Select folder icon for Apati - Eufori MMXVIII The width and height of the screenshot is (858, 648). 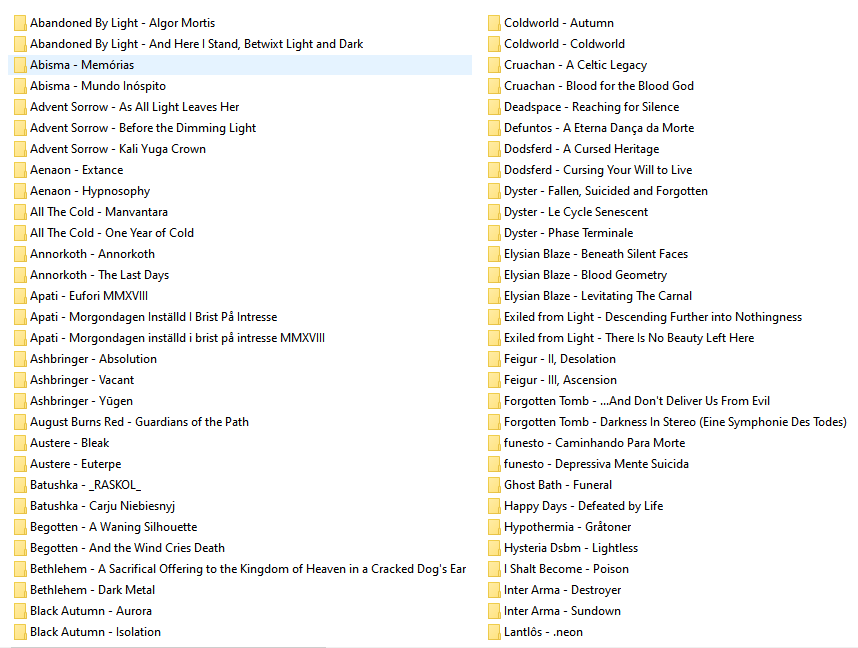20,296
